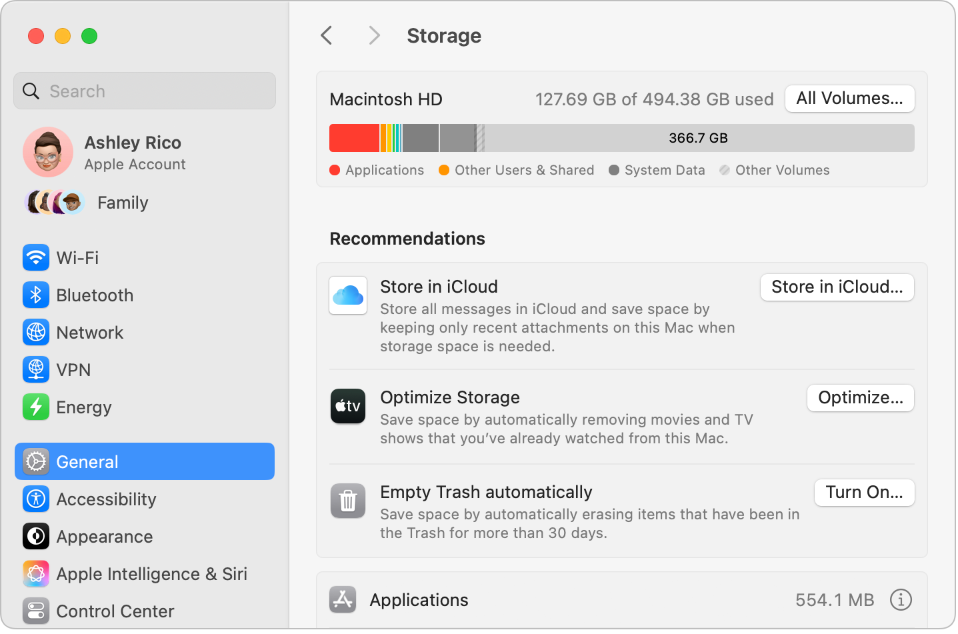Open Apple Intelligence & Siri settings icon
958x634 pixels.
(x=36, y=573)
